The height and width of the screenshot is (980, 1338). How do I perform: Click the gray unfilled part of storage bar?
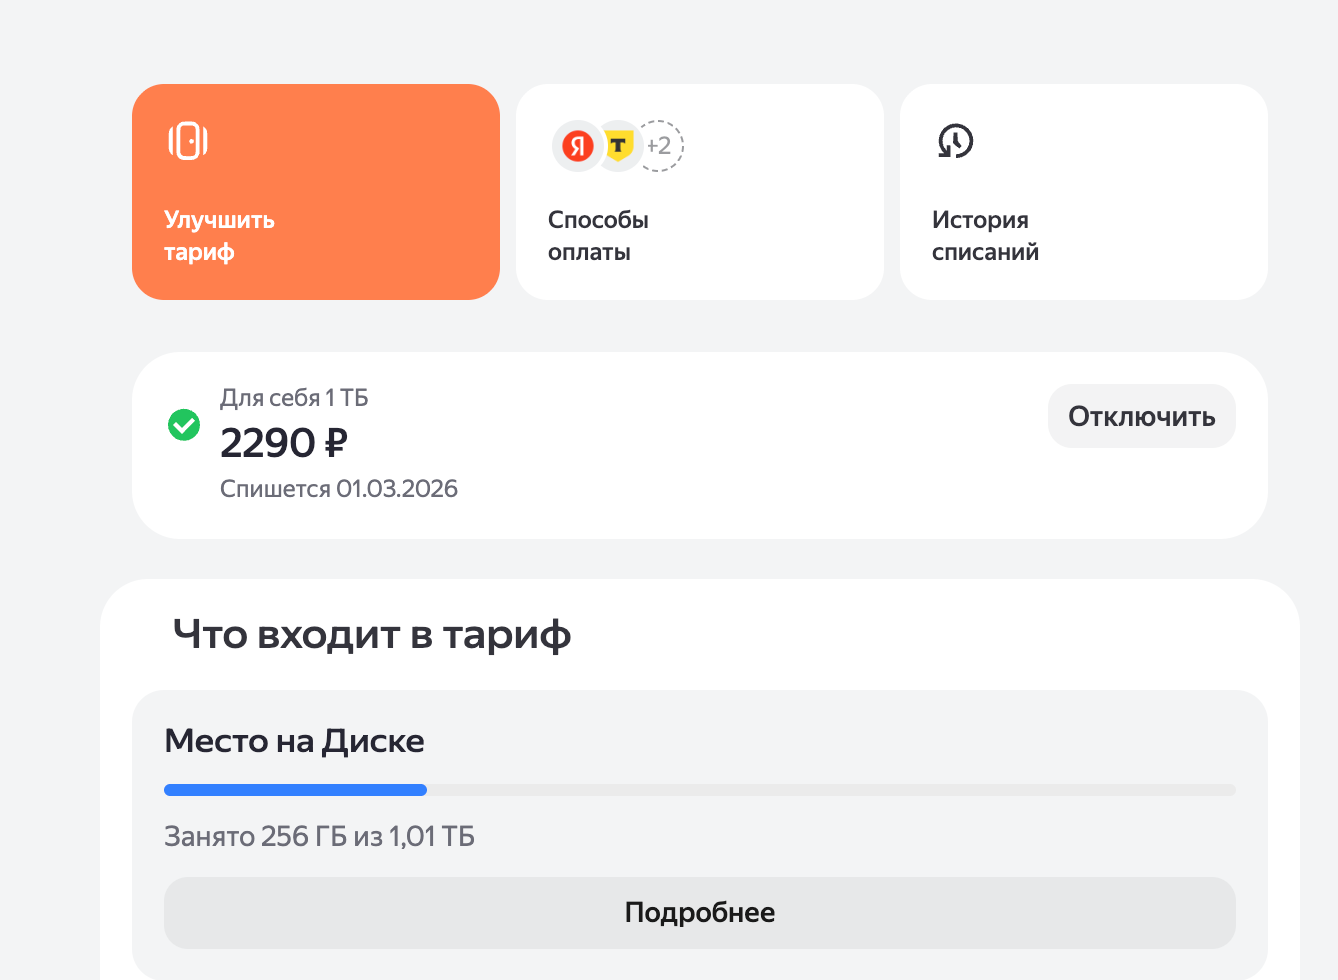coord(830,790)
